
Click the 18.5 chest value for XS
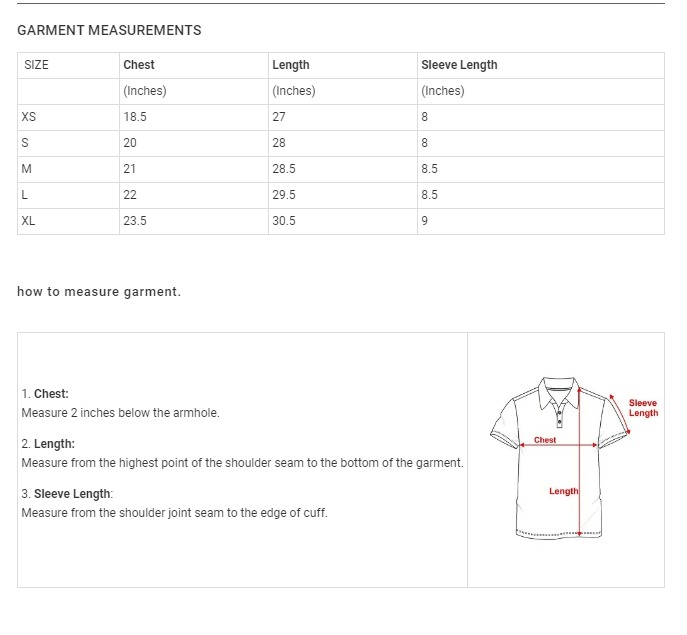[x=135, y=117]
